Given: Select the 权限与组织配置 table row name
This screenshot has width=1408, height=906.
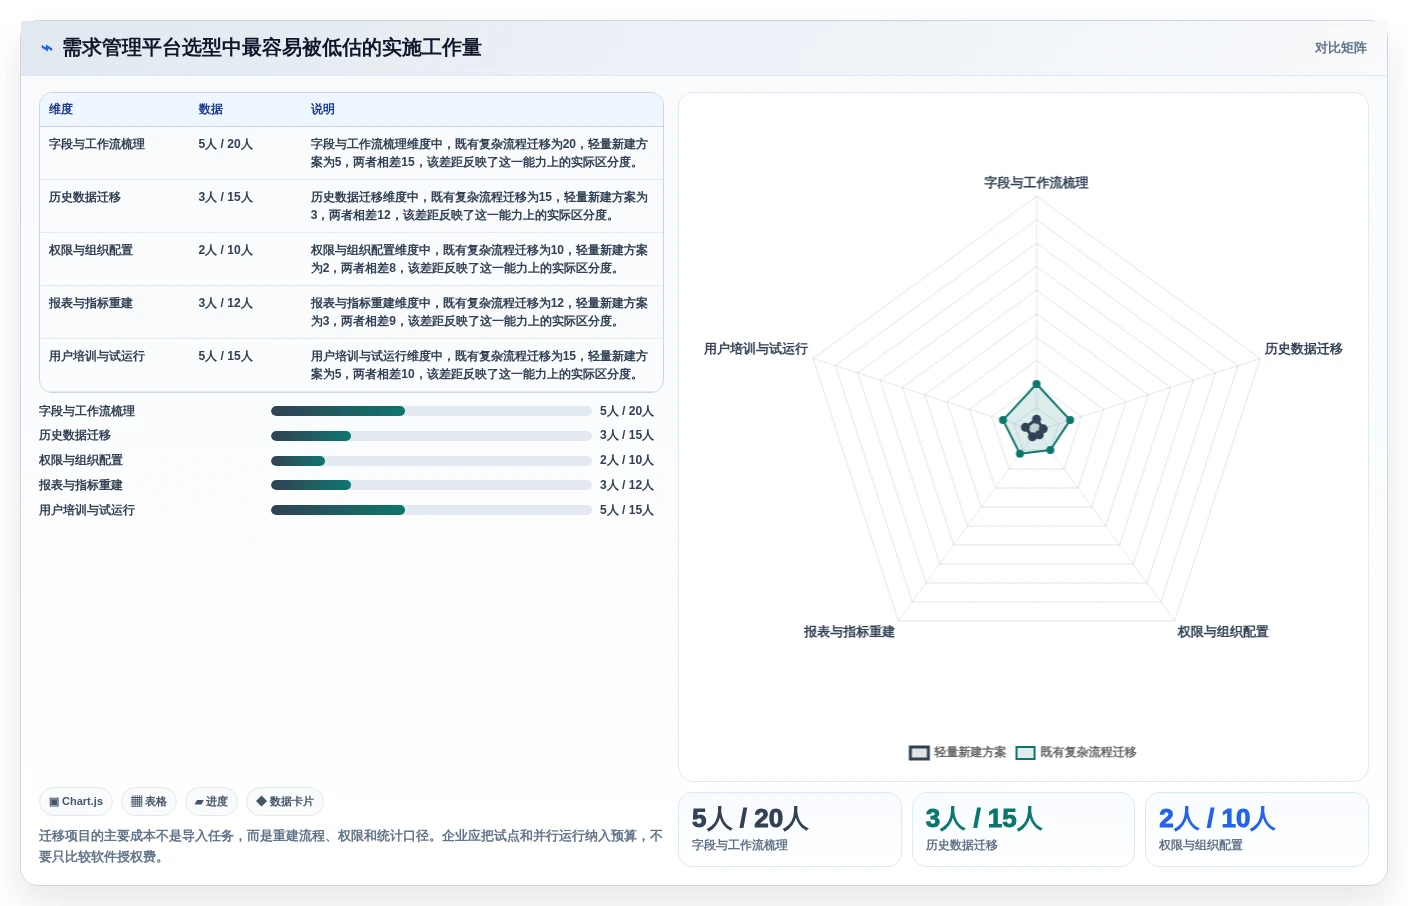Looking at the screenshot, I should pos(91,250).
